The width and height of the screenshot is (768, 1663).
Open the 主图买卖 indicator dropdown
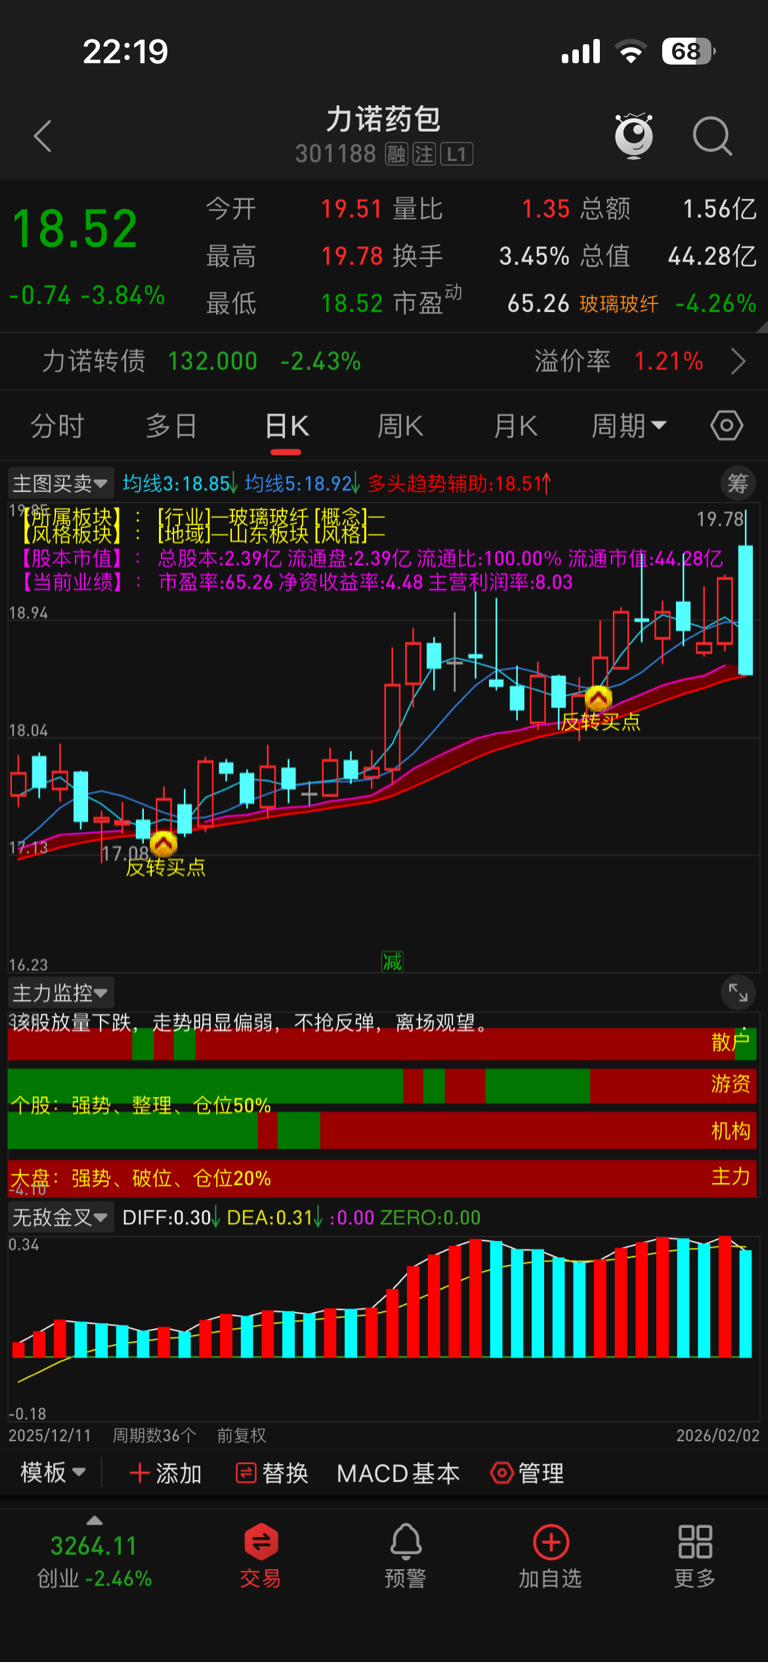[x=60, y=484]
